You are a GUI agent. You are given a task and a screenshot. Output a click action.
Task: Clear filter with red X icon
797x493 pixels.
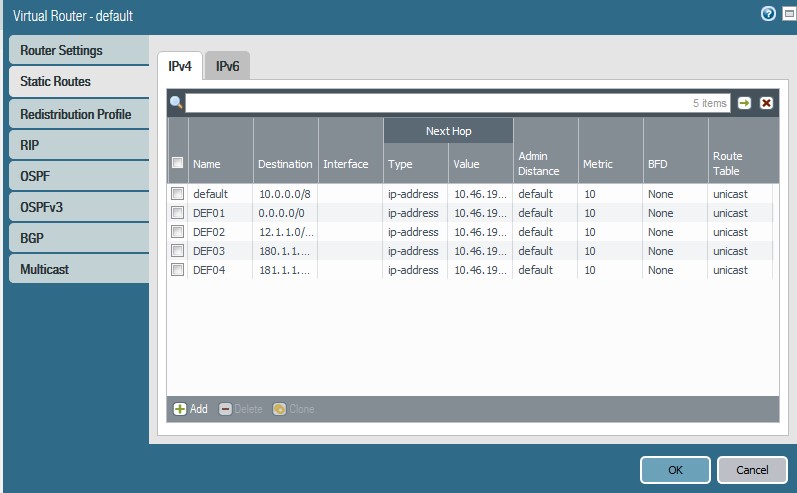click(766, 103)
